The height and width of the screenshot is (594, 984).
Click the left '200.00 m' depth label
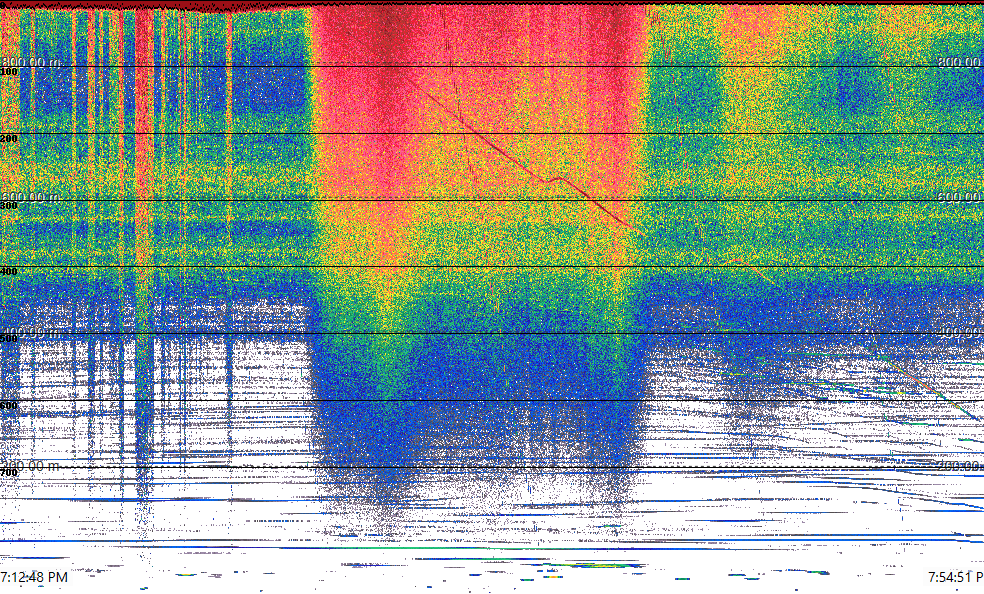pos(30,465)
